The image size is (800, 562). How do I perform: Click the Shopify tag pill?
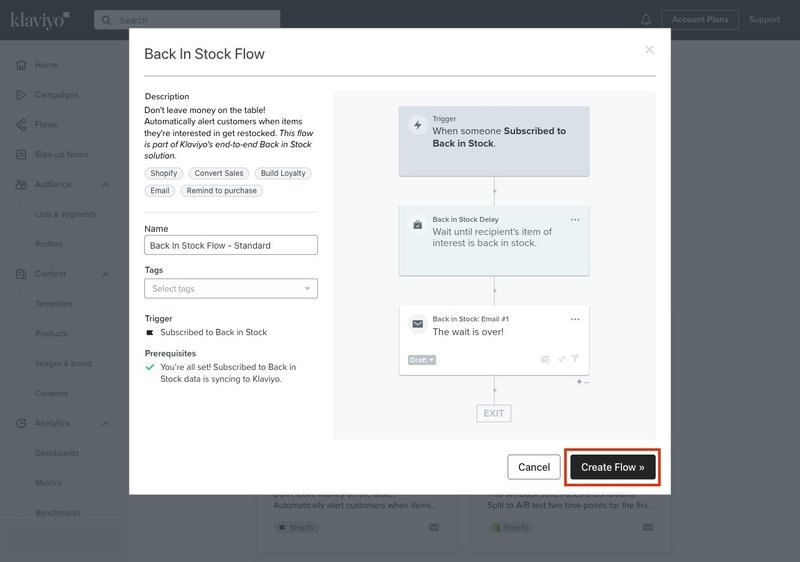(164, 173)
